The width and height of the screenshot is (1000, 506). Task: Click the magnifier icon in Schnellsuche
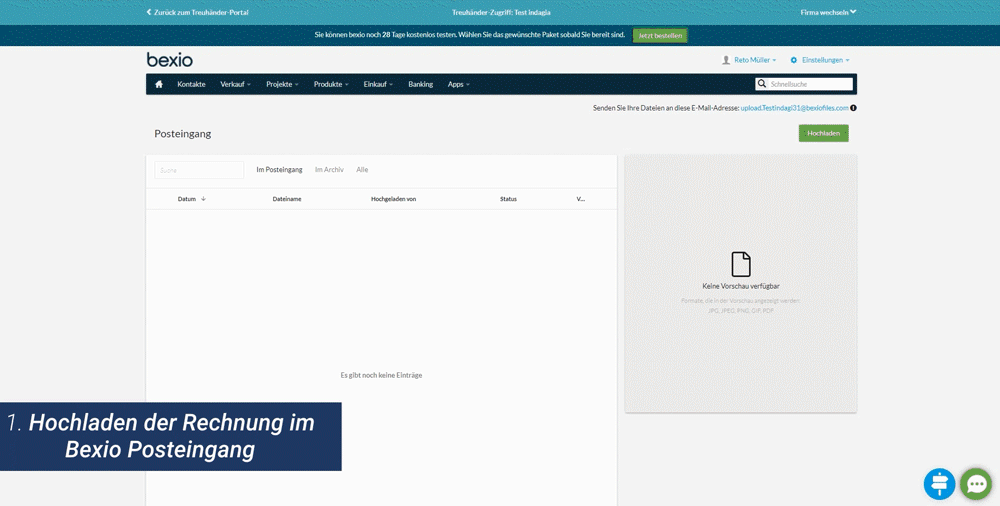click(x=762, y=84)
